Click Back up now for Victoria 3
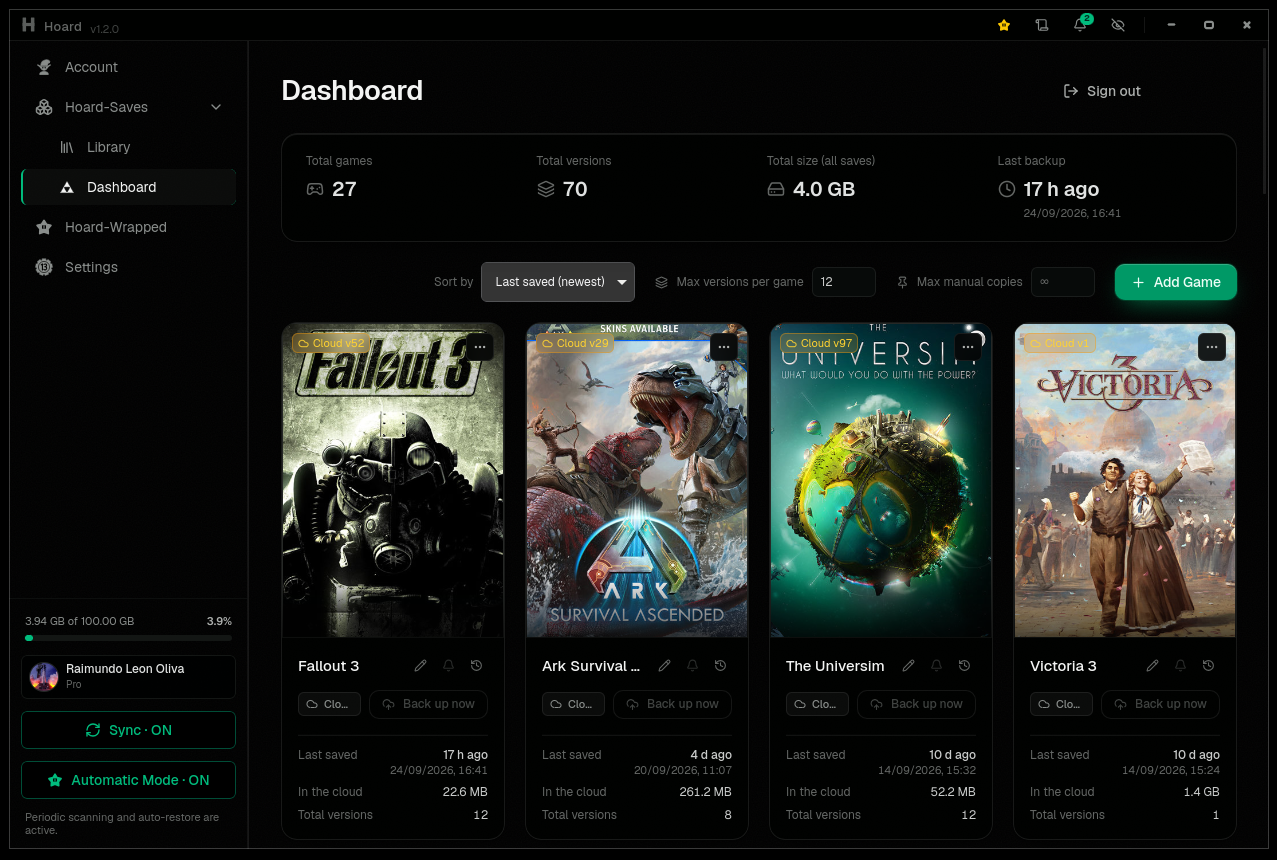The width and height of the screenshot is (1277, 860). [x=1161, y=704]
